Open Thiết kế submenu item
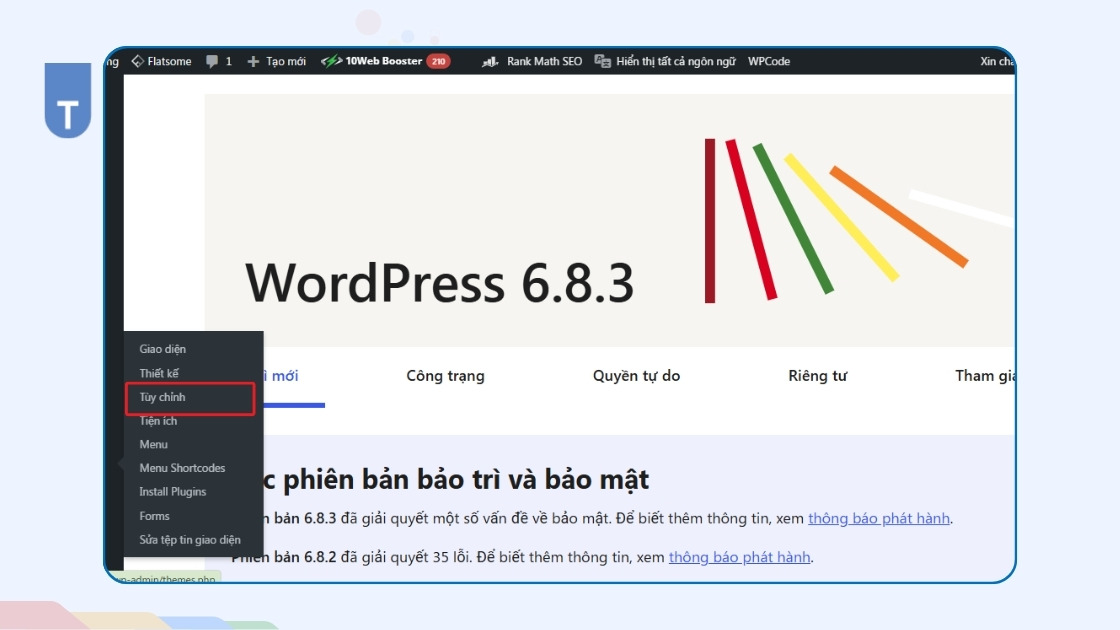Screen dimensions: 1120x630 pos(159,373)
